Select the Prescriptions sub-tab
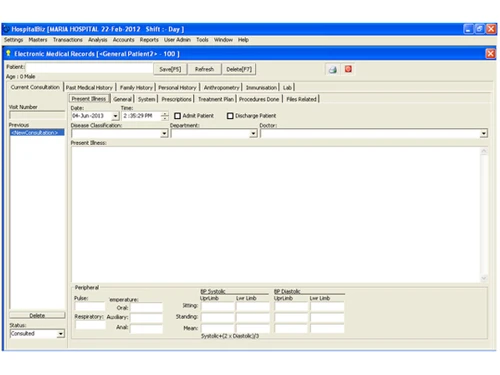The image size is (500, 375). (176, 99)
